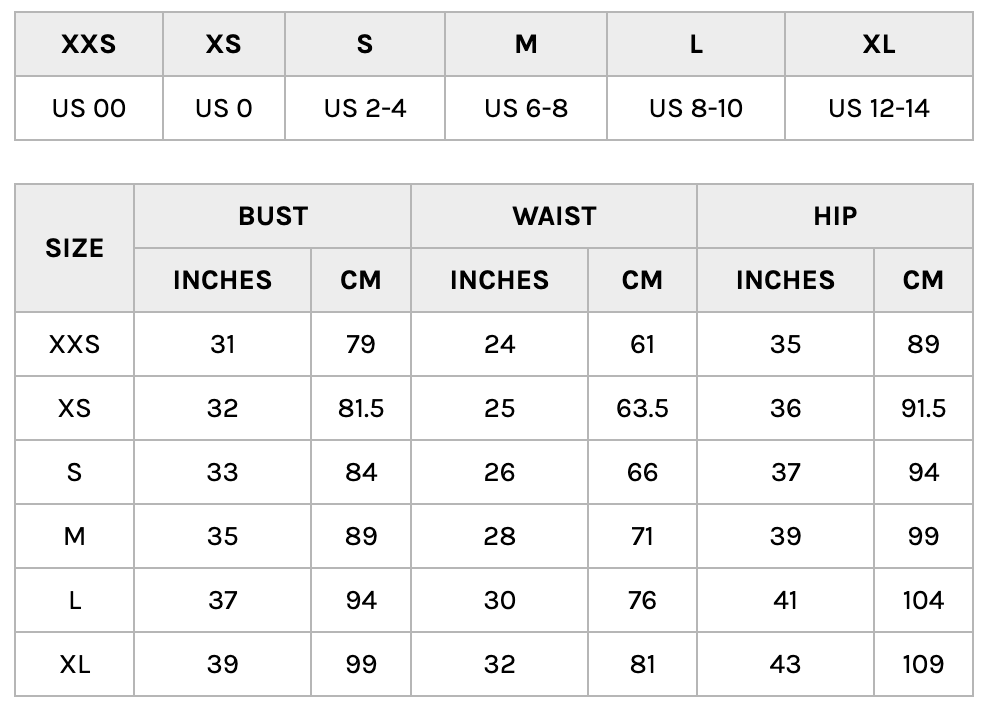Click the US 8-10 cell
The width and height of the screenshot is (988, 712).
coord(696,108)
